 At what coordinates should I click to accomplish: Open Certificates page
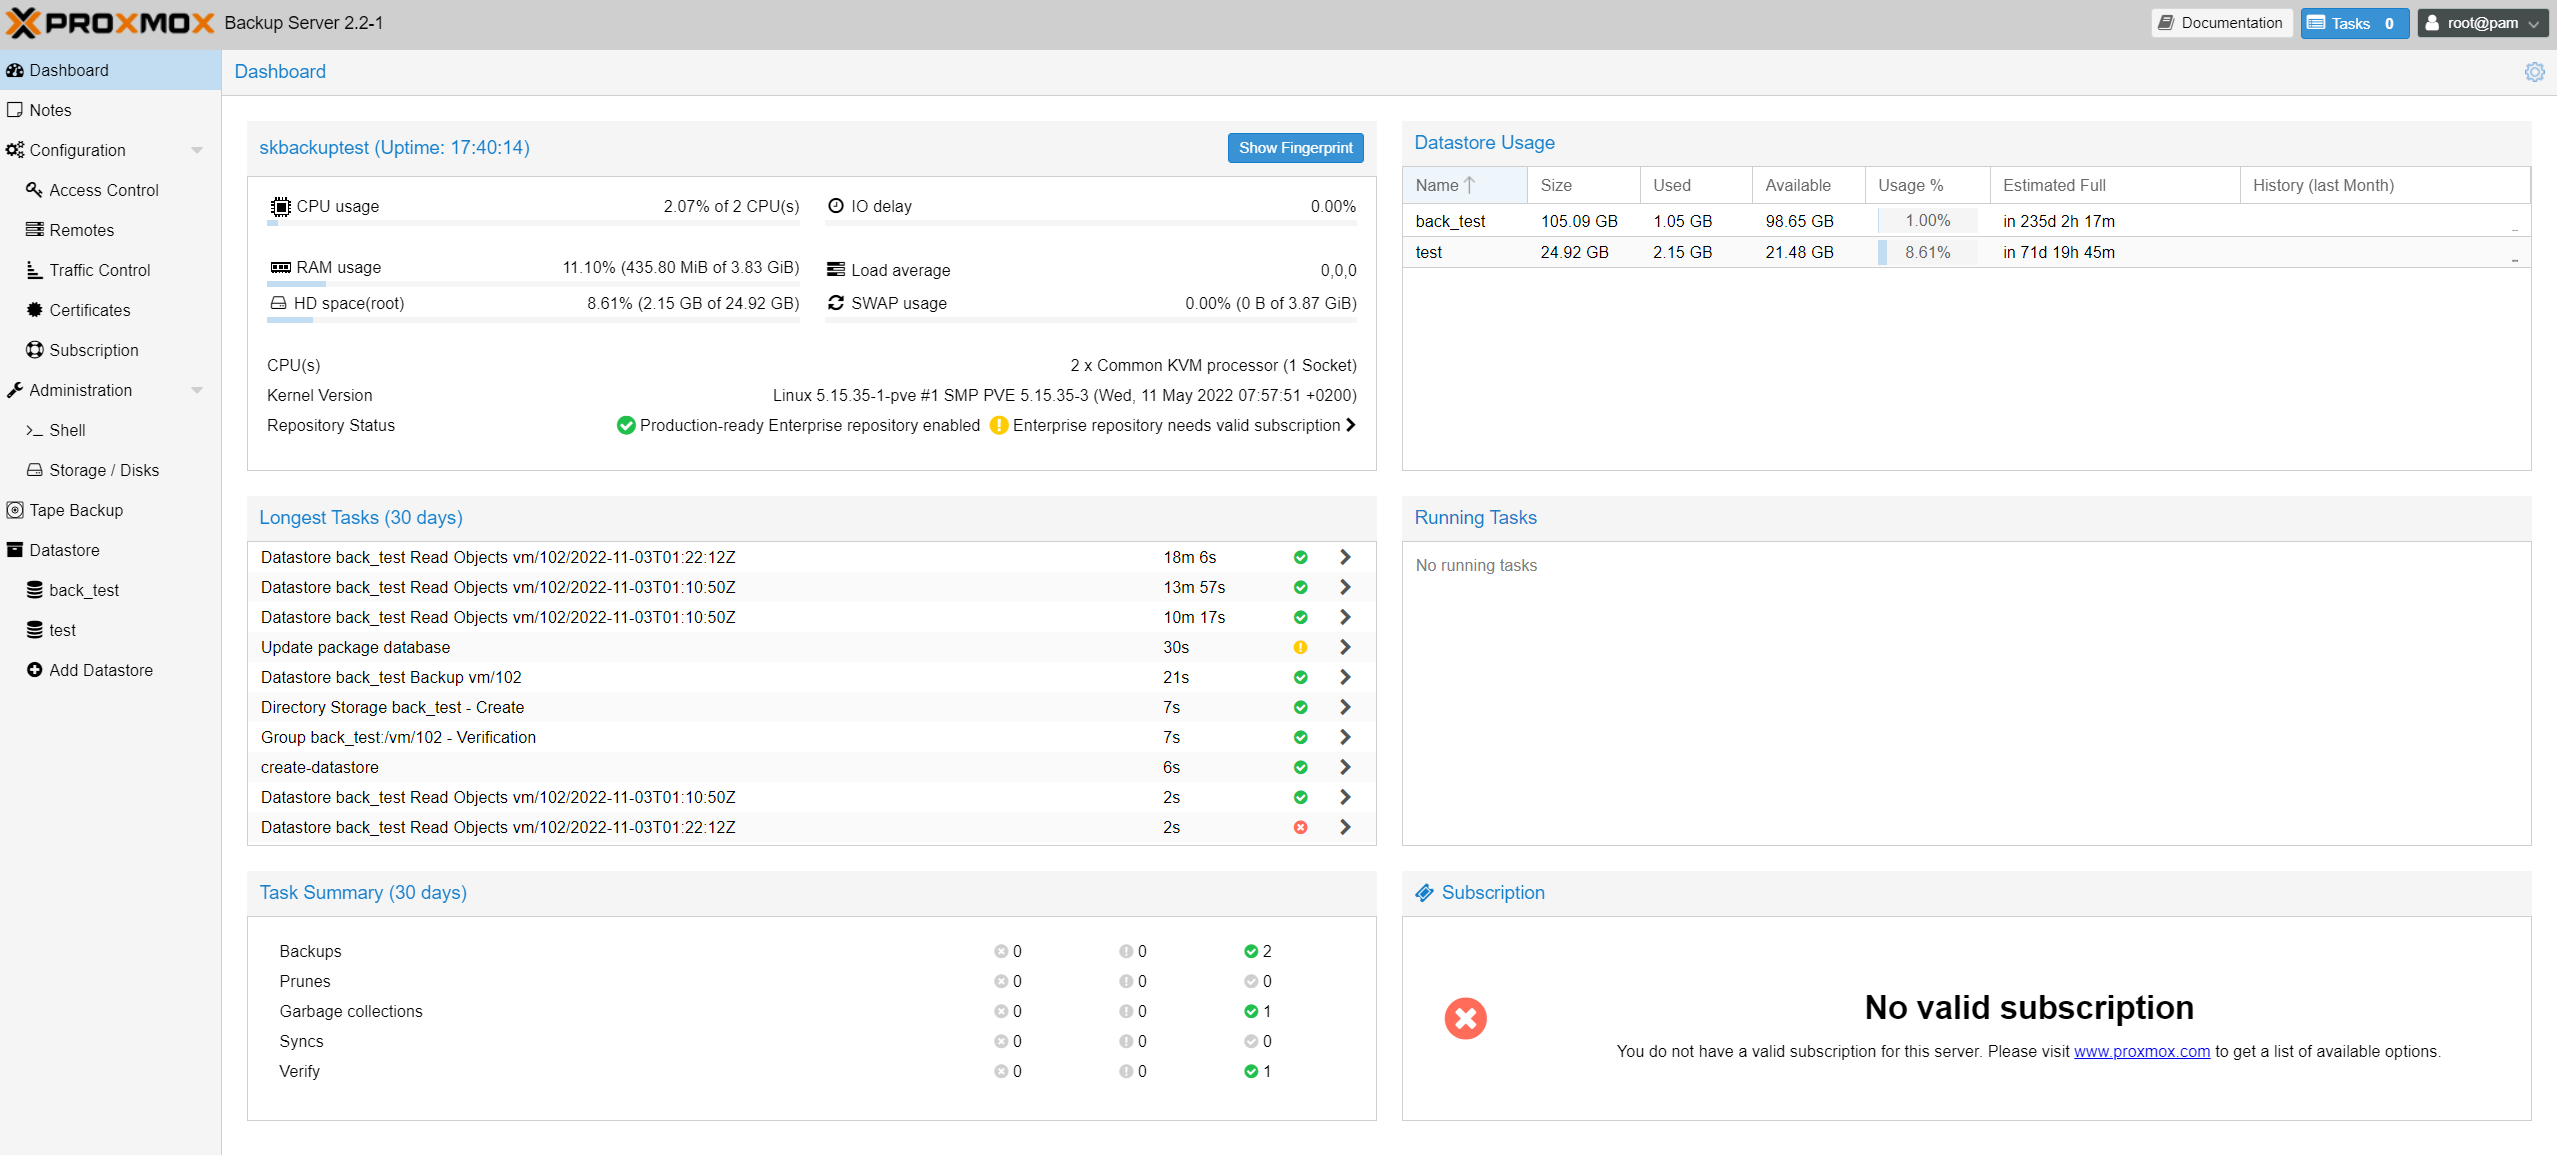pos(110,310)
